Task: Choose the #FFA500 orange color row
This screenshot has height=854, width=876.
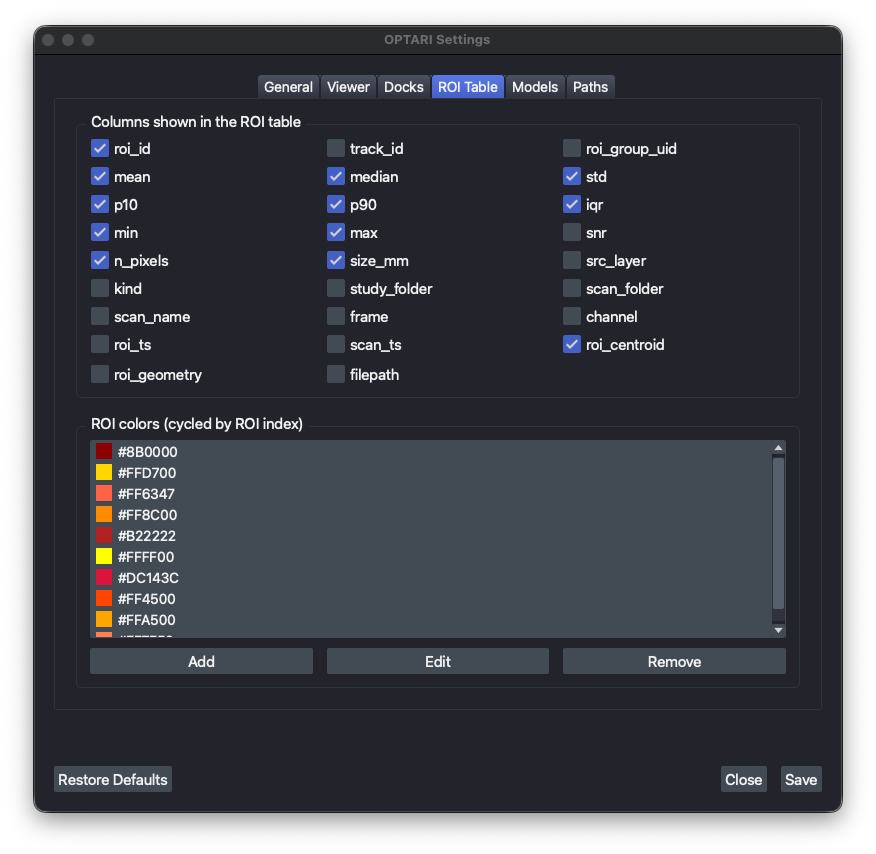Action: coord(431,619)
